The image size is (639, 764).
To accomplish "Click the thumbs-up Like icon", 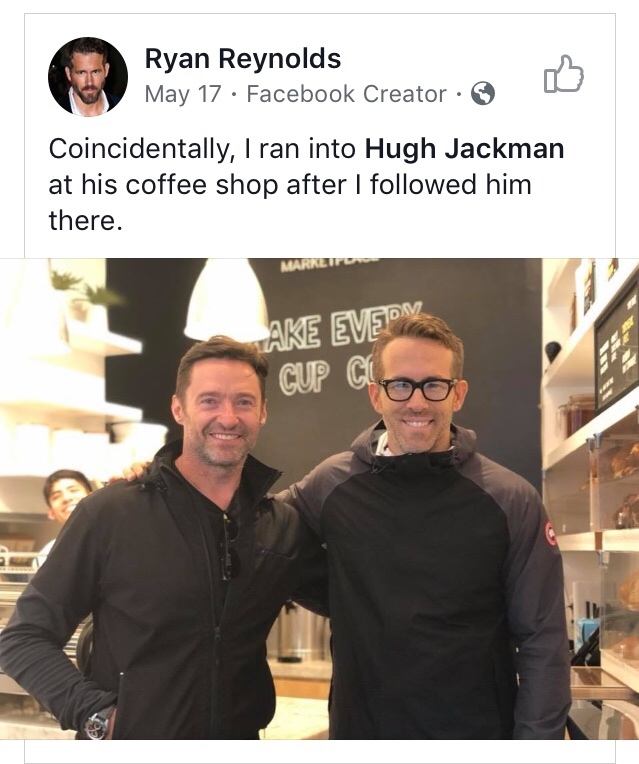I will pos(563,74).
